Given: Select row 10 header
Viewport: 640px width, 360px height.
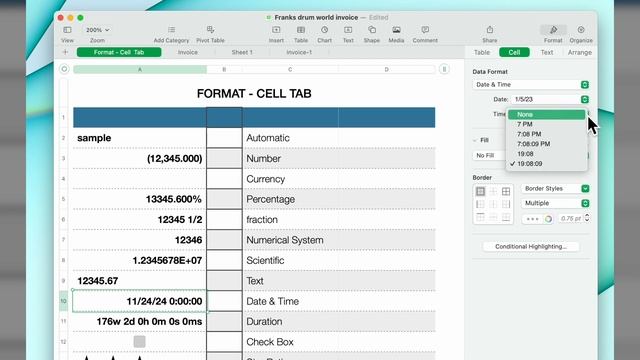Looking at the screenshot, I should click(64, 301).
